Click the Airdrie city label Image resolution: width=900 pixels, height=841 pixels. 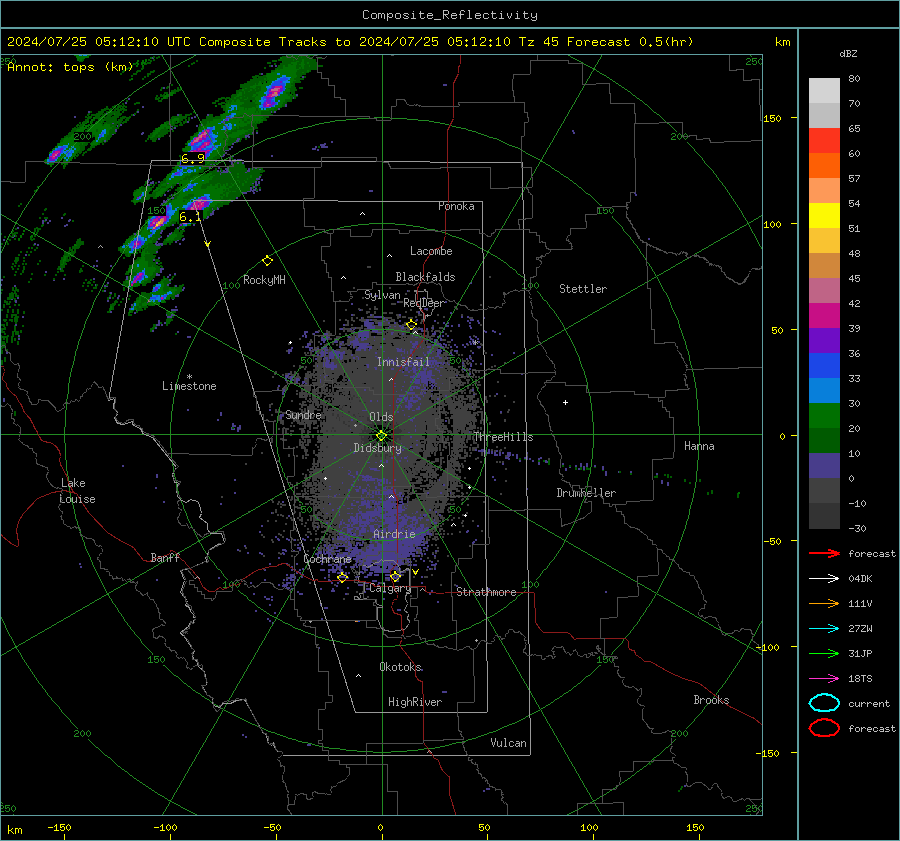click(394, 534)
